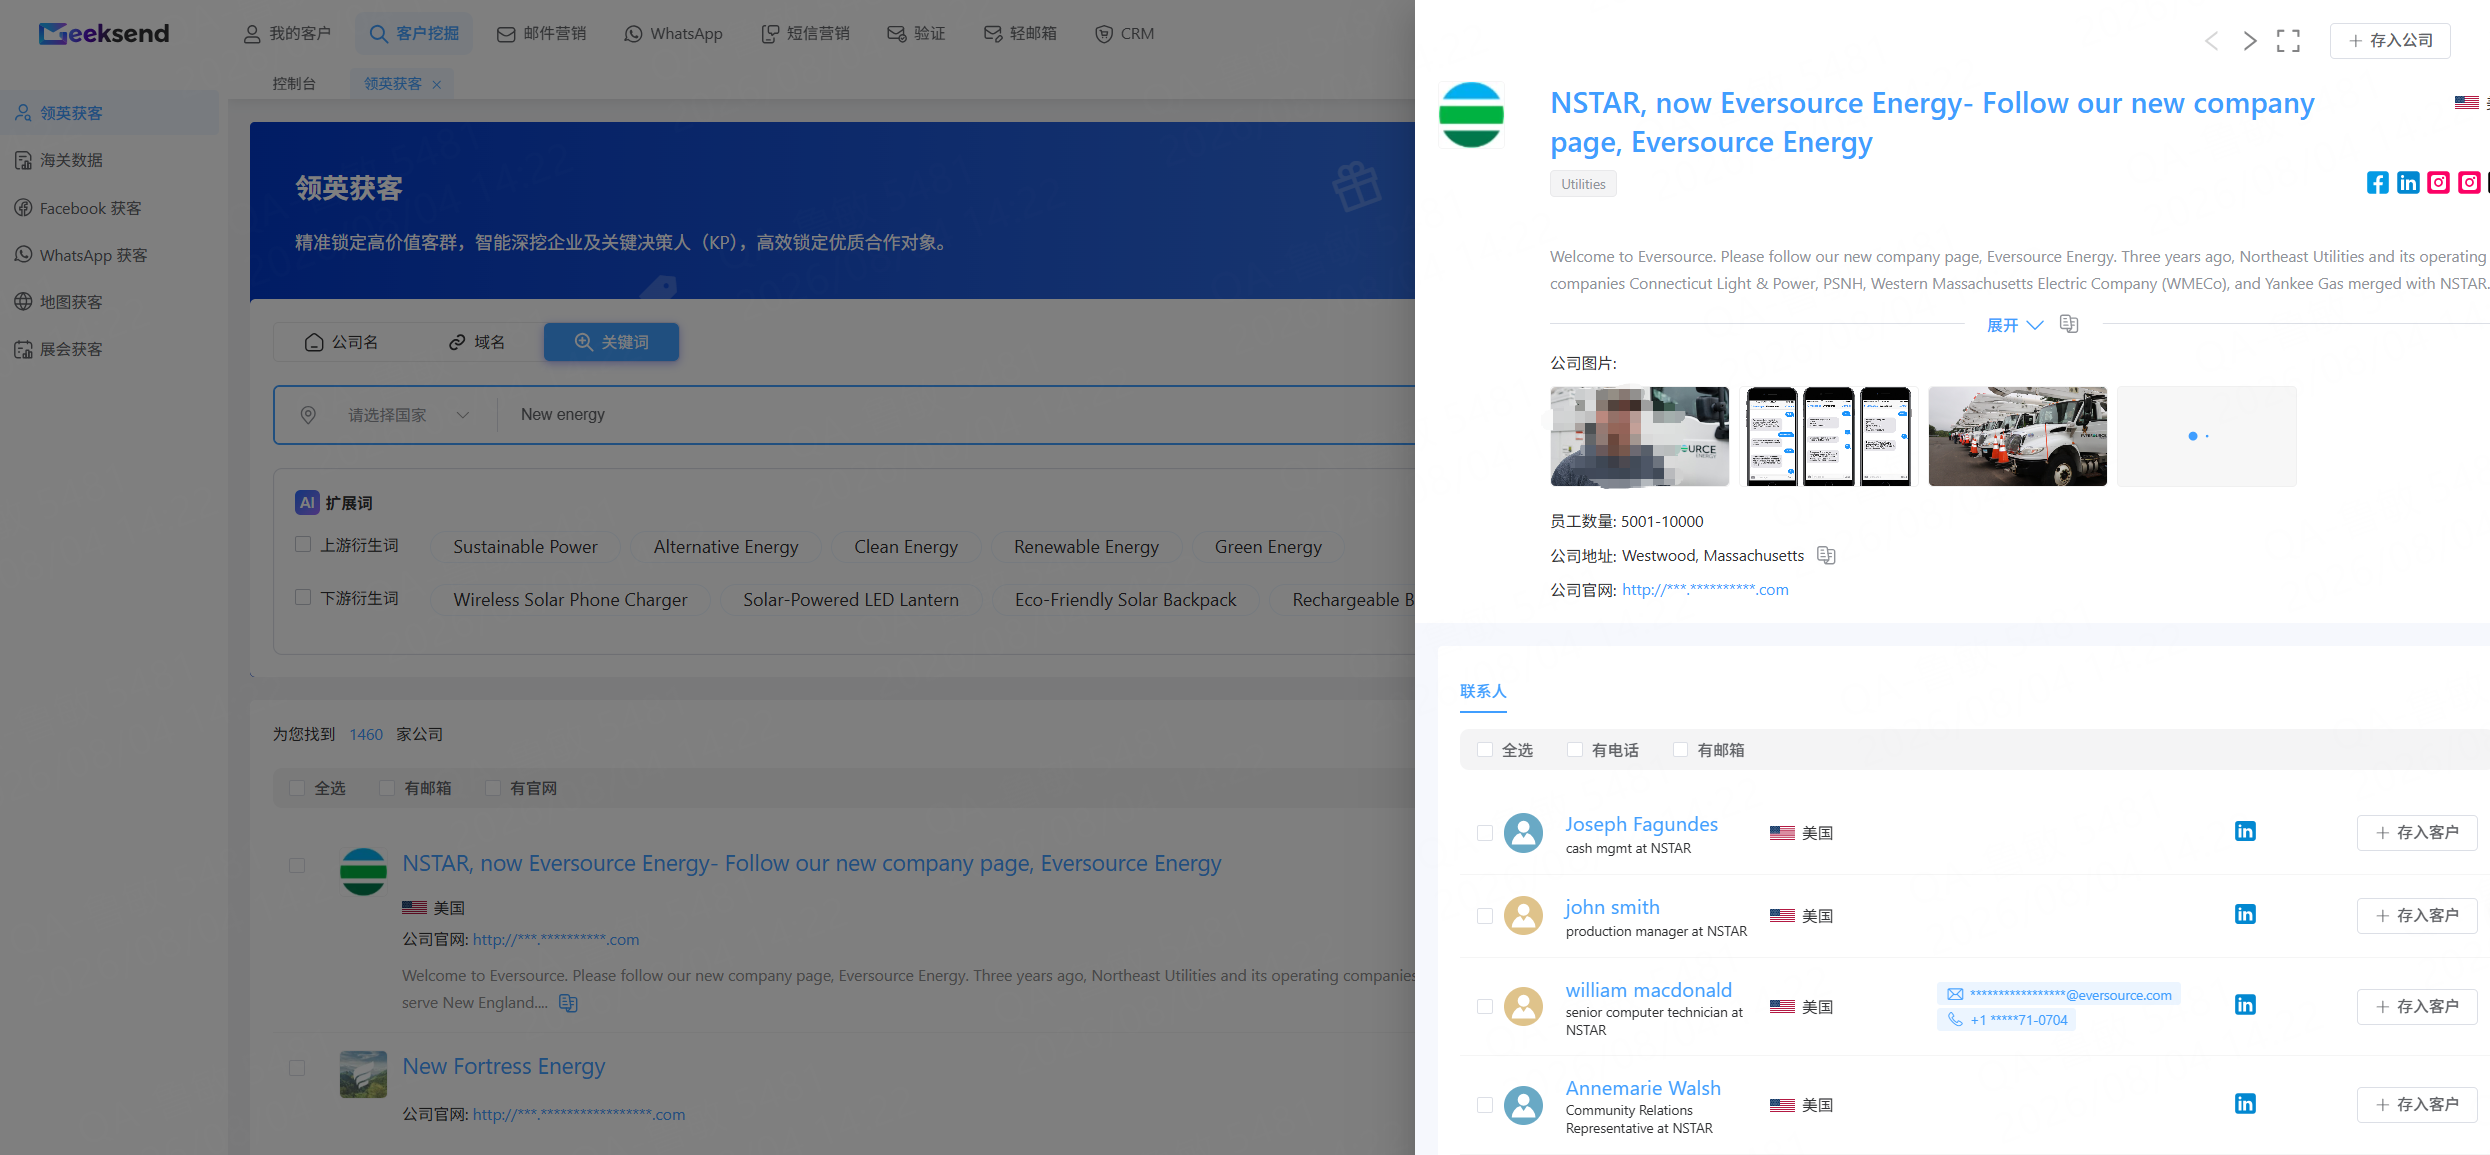The image size is (2490, 1155).
Task: Toggle 全选 checkbox in contacts section
Action: point(1485,750)
